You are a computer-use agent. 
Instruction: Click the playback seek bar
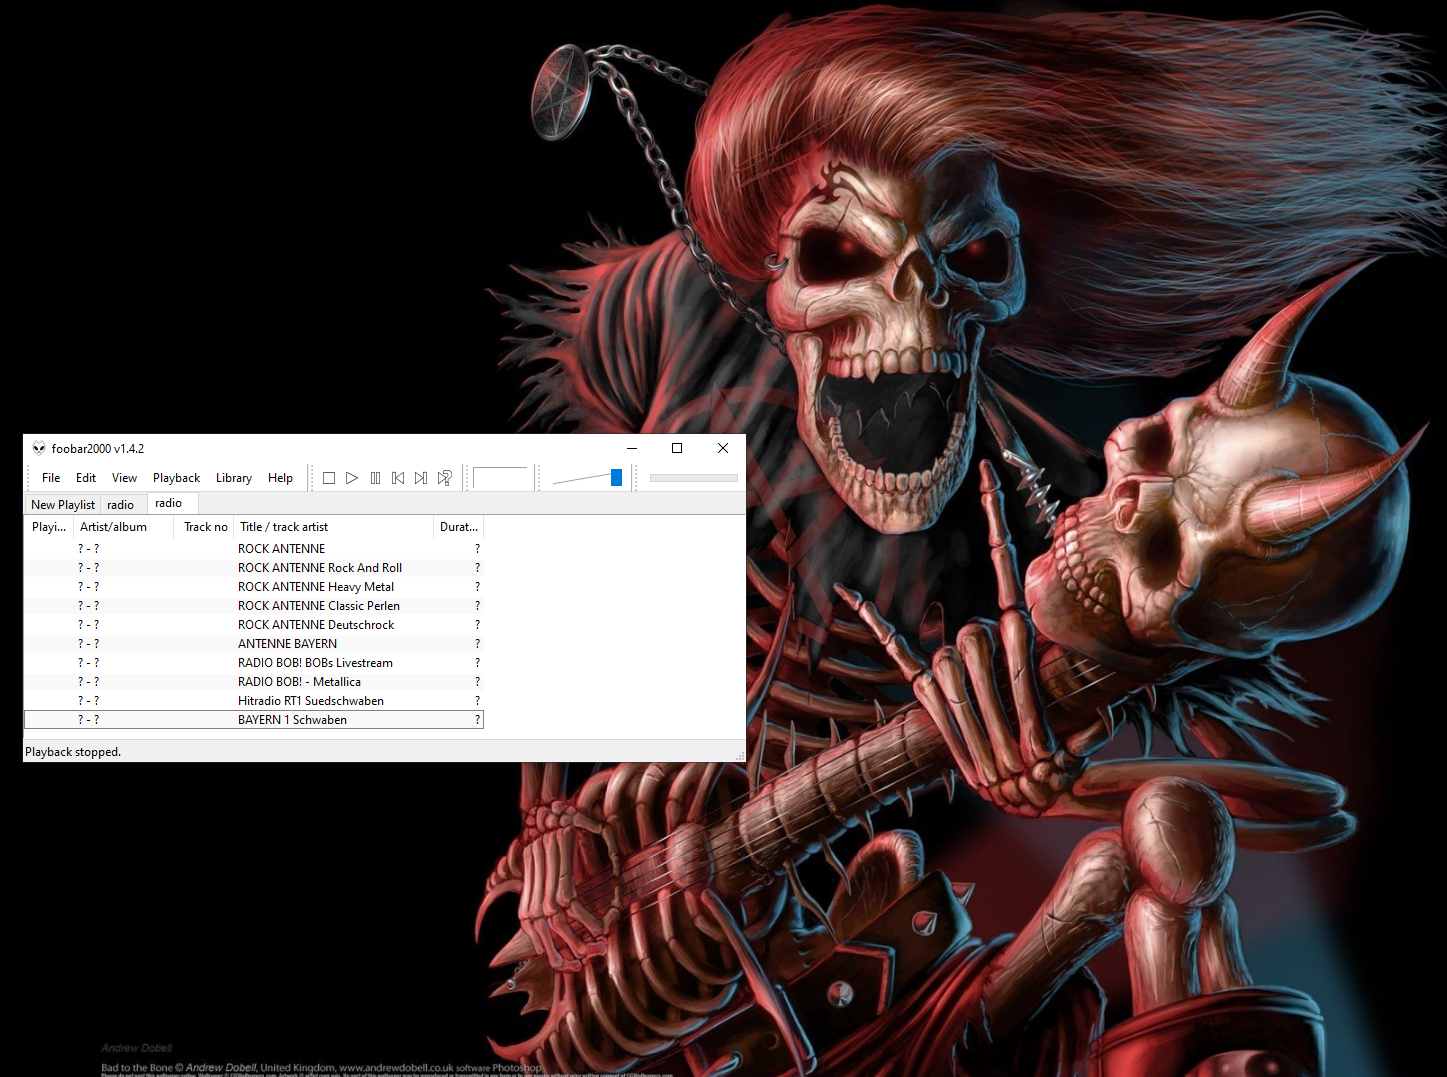693,478
